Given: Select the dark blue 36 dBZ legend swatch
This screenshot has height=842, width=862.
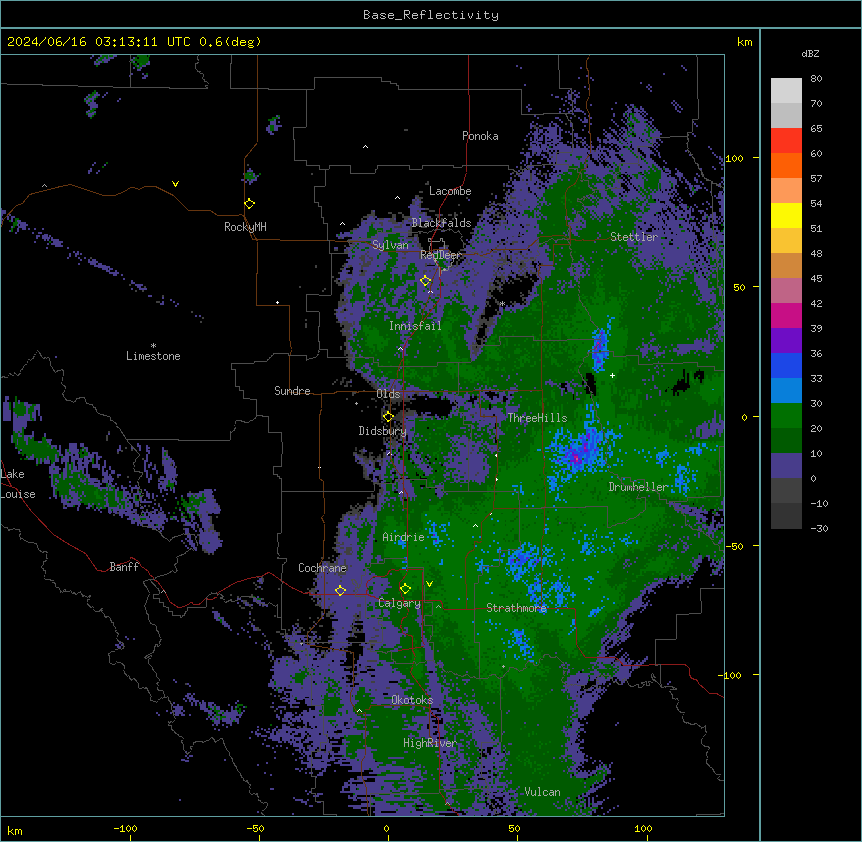Looking at the screenshot, I should (786, 365).
